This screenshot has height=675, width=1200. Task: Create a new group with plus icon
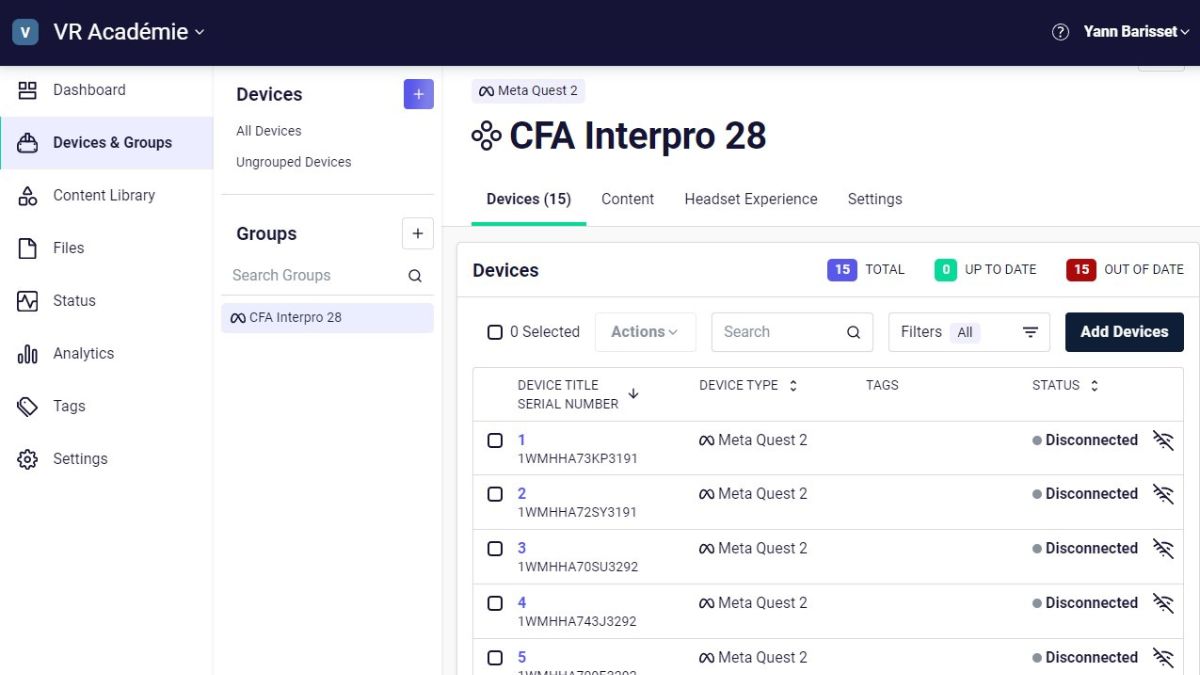[418, 234]
